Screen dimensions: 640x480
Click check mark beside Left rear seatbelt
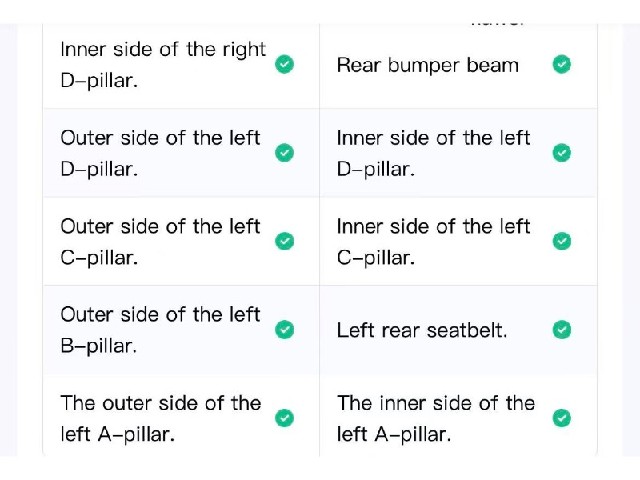(562, 330)
